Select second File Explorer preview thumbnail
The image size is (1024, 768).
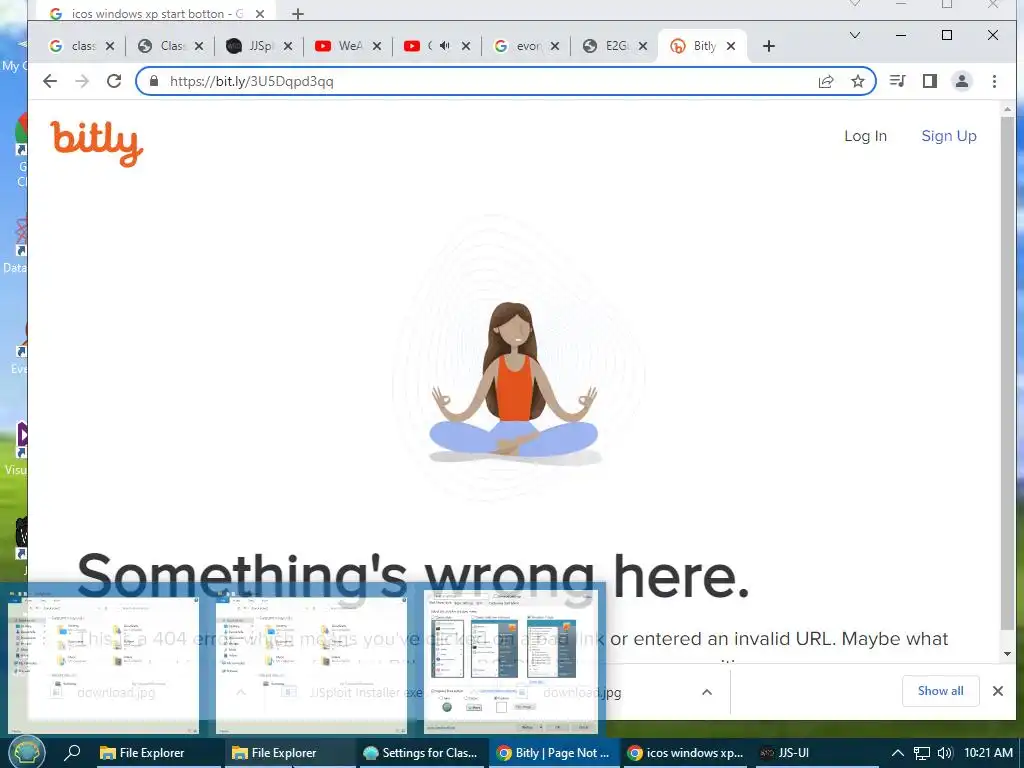click(312, 662)
